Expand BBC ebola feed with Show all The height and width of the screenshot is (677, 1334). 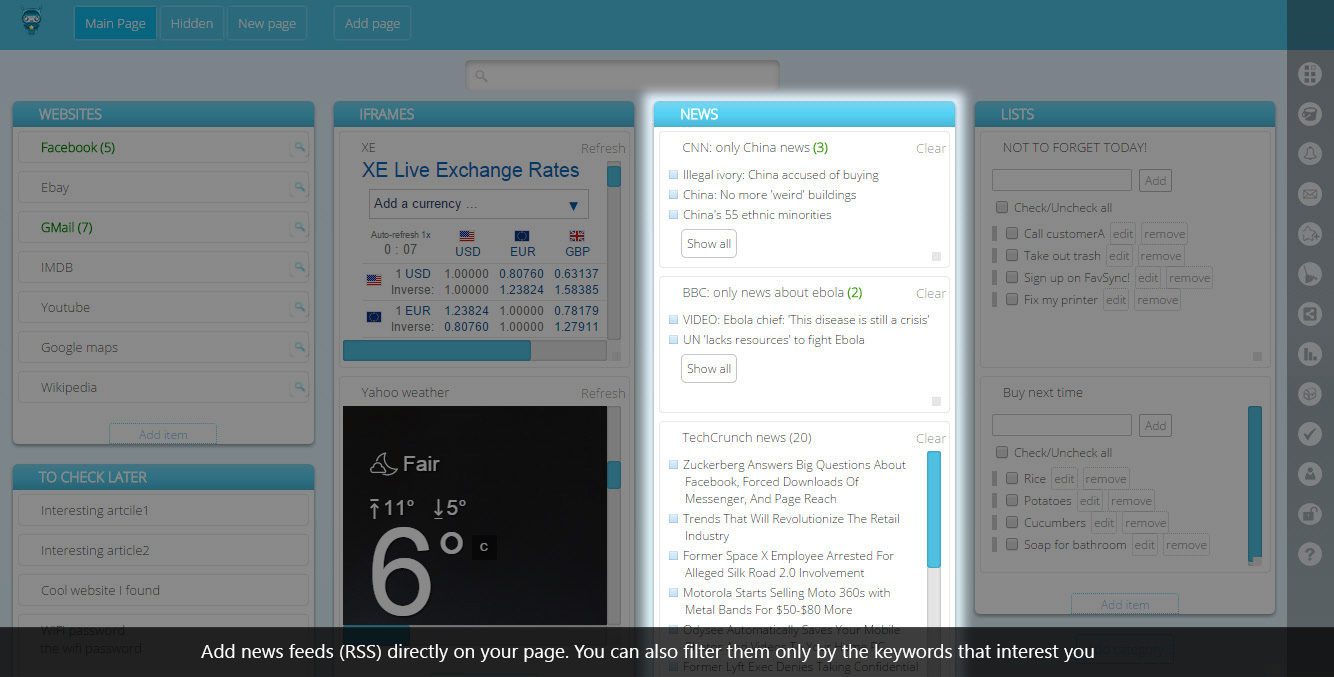pos(709,369)
